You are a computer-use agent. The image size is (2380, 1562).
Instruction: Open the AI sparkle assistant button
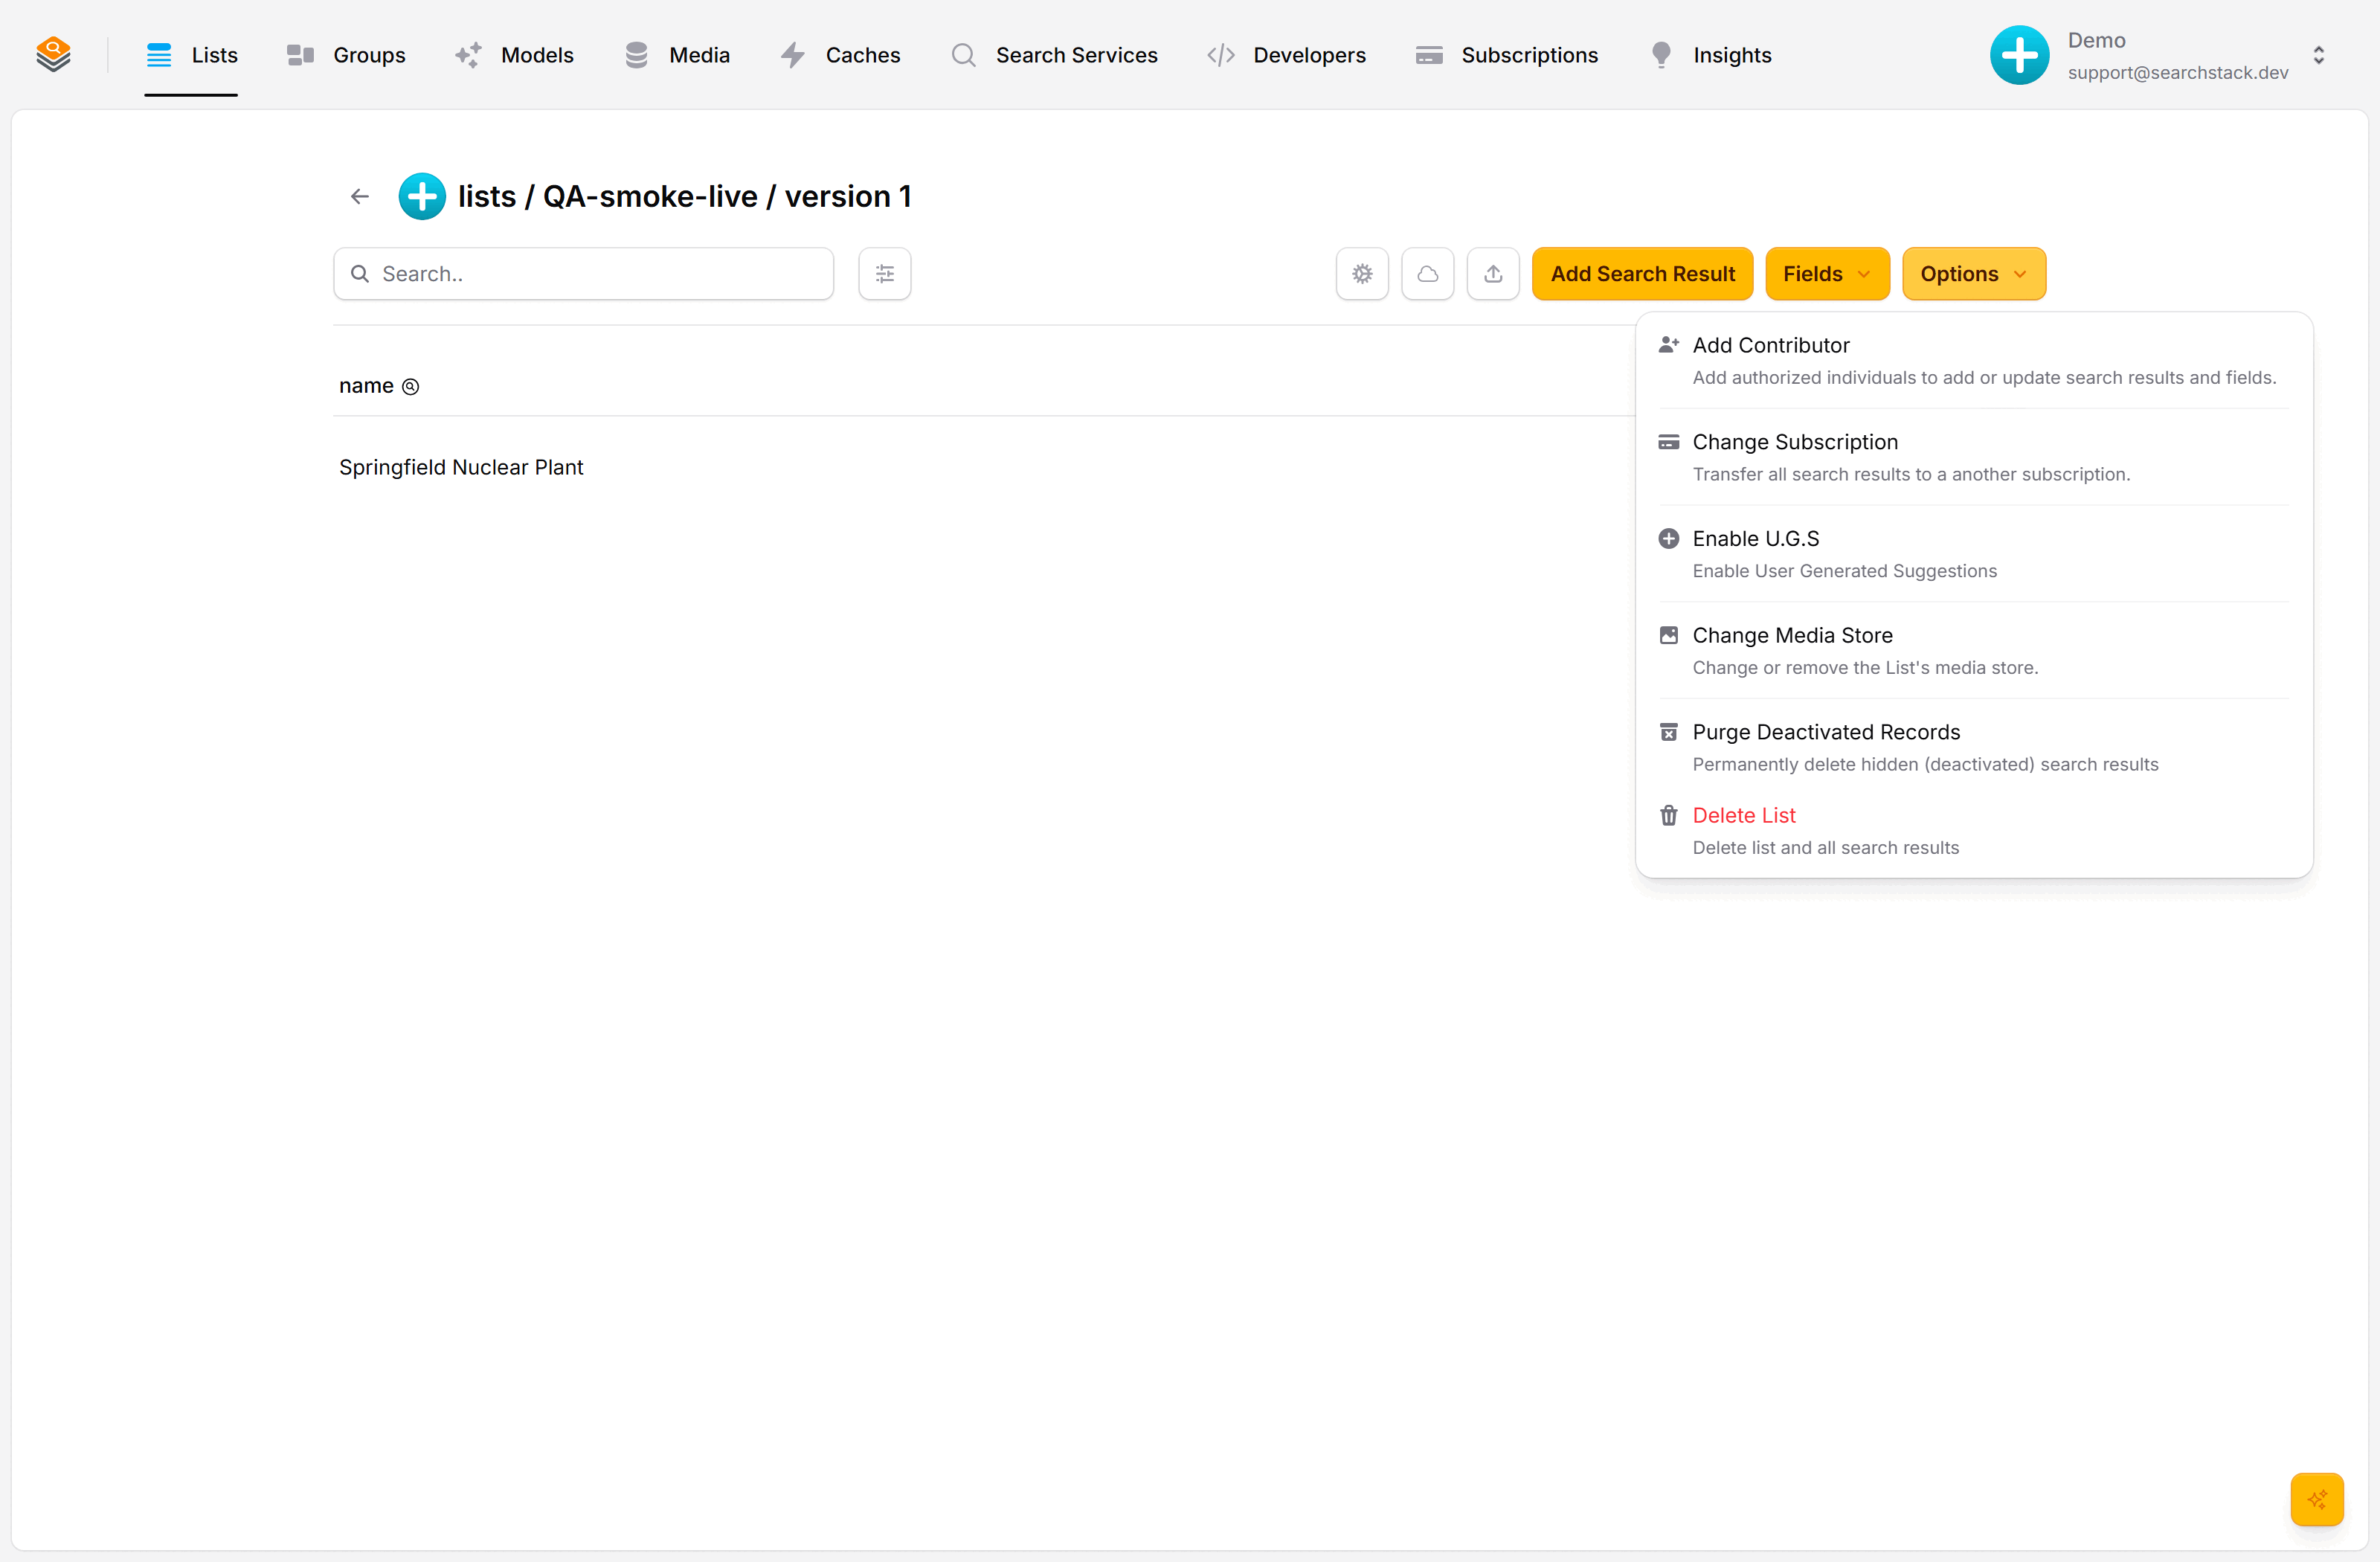[2317, 1499]
